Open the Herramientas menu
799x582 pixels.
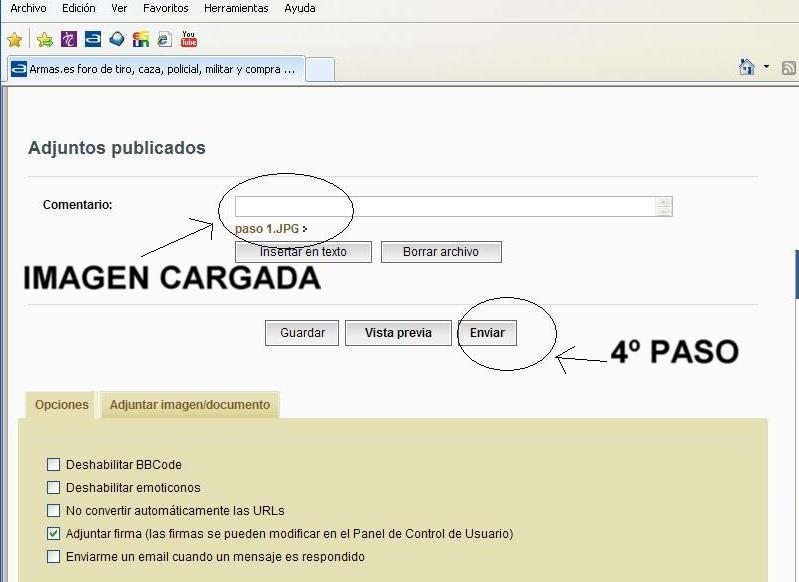click(x=236, y=8)
